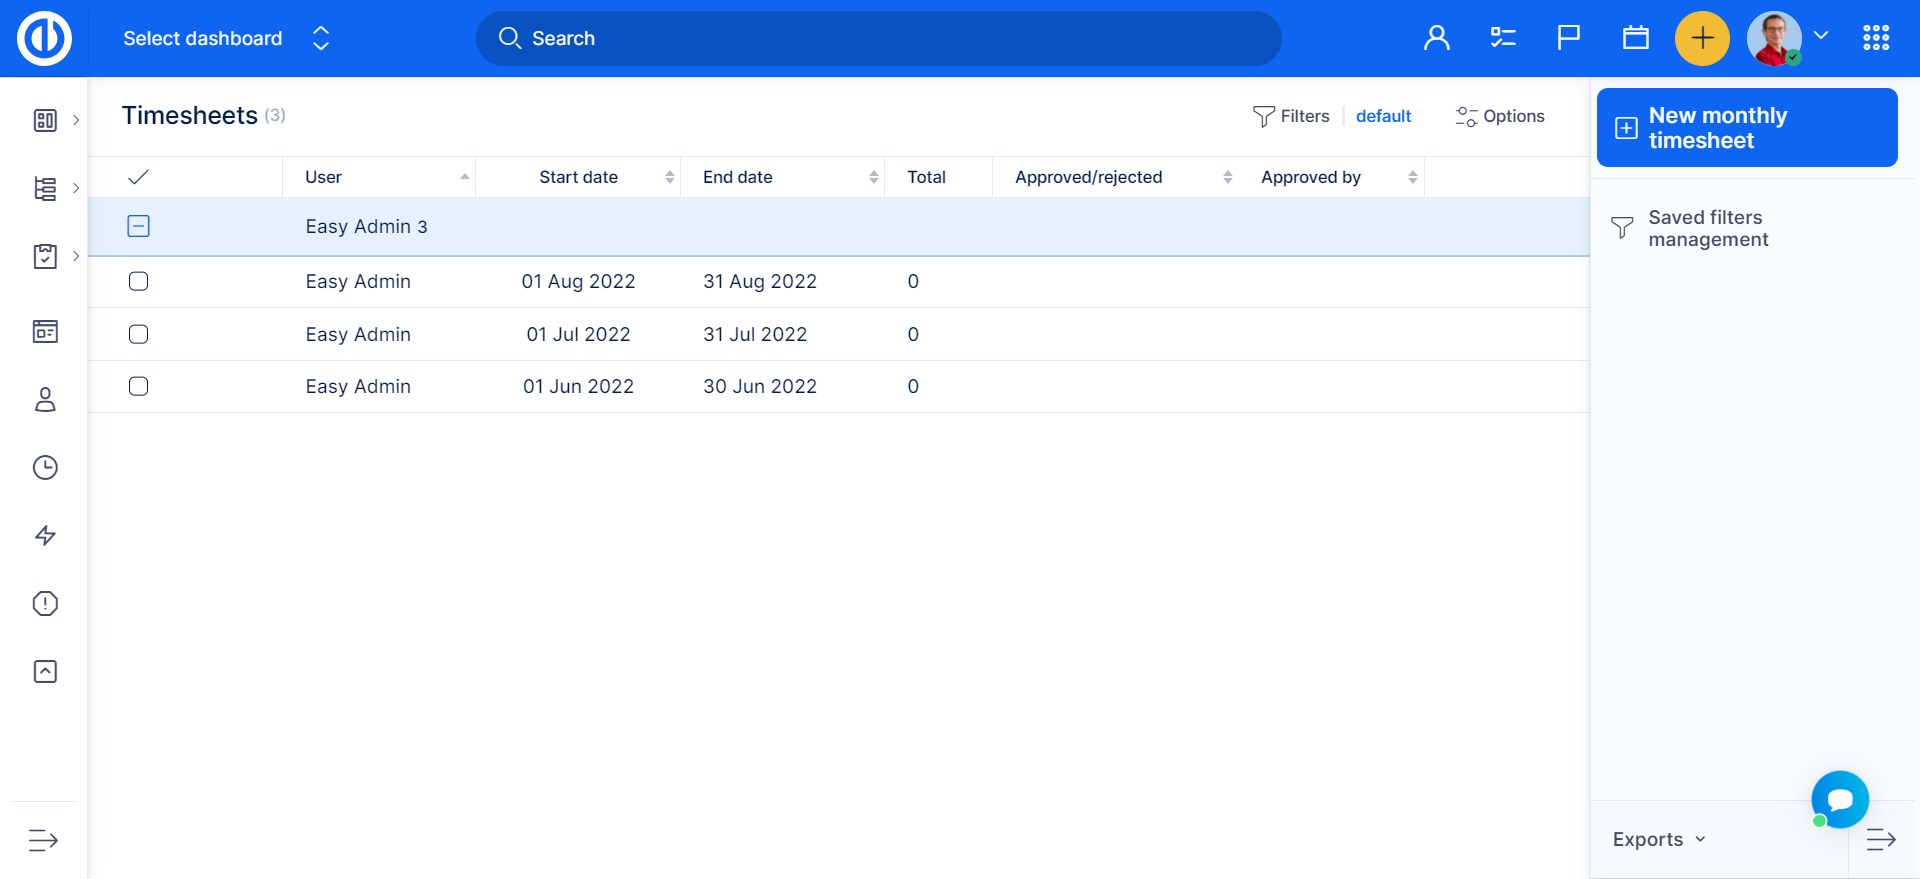Check the 01 Aug 2022 timesheet checkbox
1920x879 pixels.
(x=139, y=282)
